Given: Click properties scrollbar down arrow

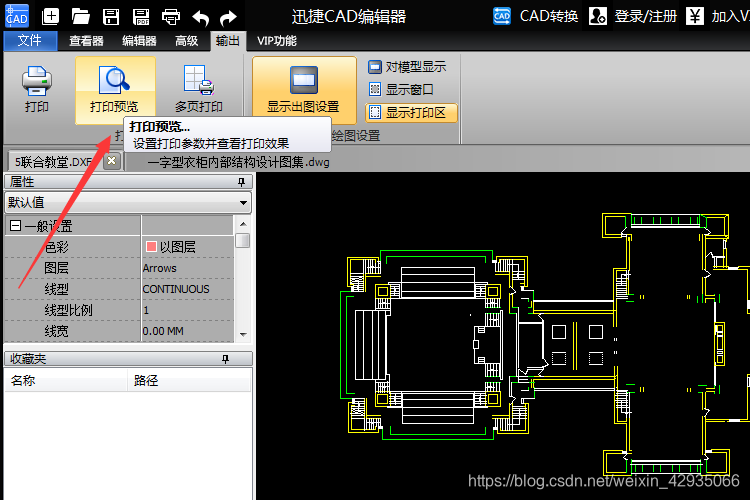Looking at the screenshot, I should 243,334.
